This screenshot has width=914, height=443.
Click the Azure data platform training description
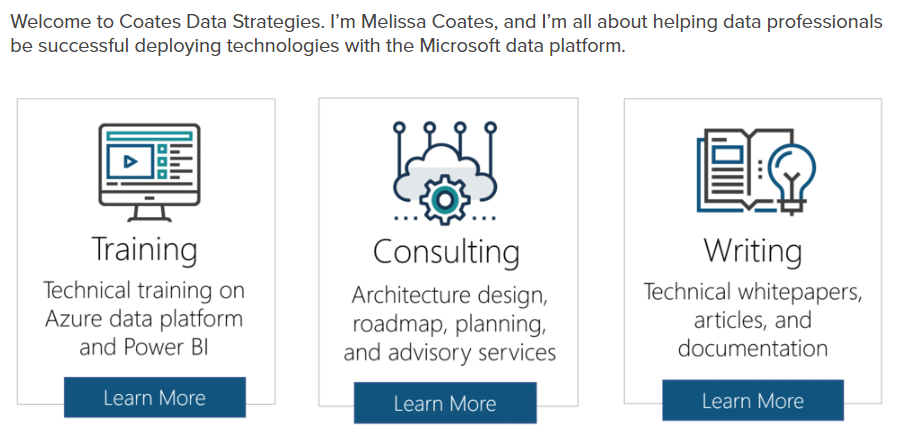pos(144,319)
